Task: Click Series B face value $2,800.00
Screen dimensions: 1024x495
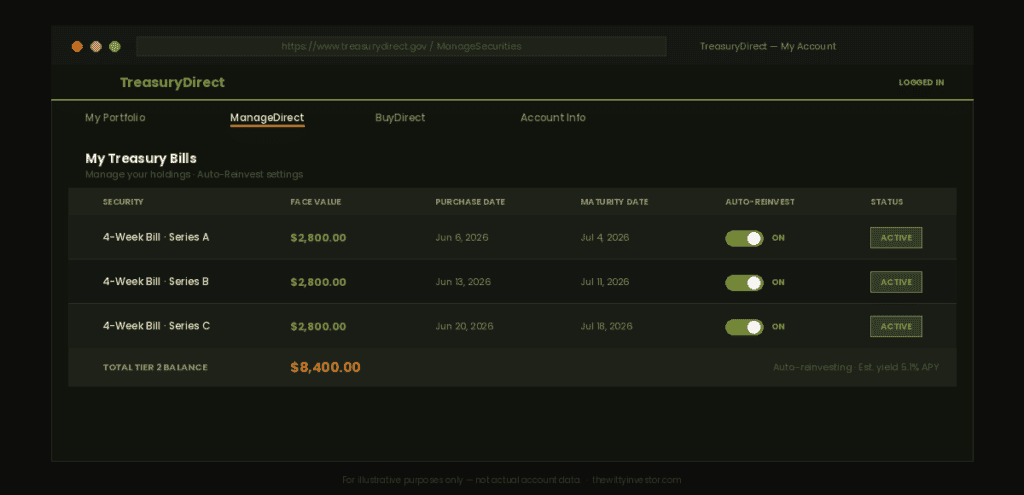Action: [318, 282]
